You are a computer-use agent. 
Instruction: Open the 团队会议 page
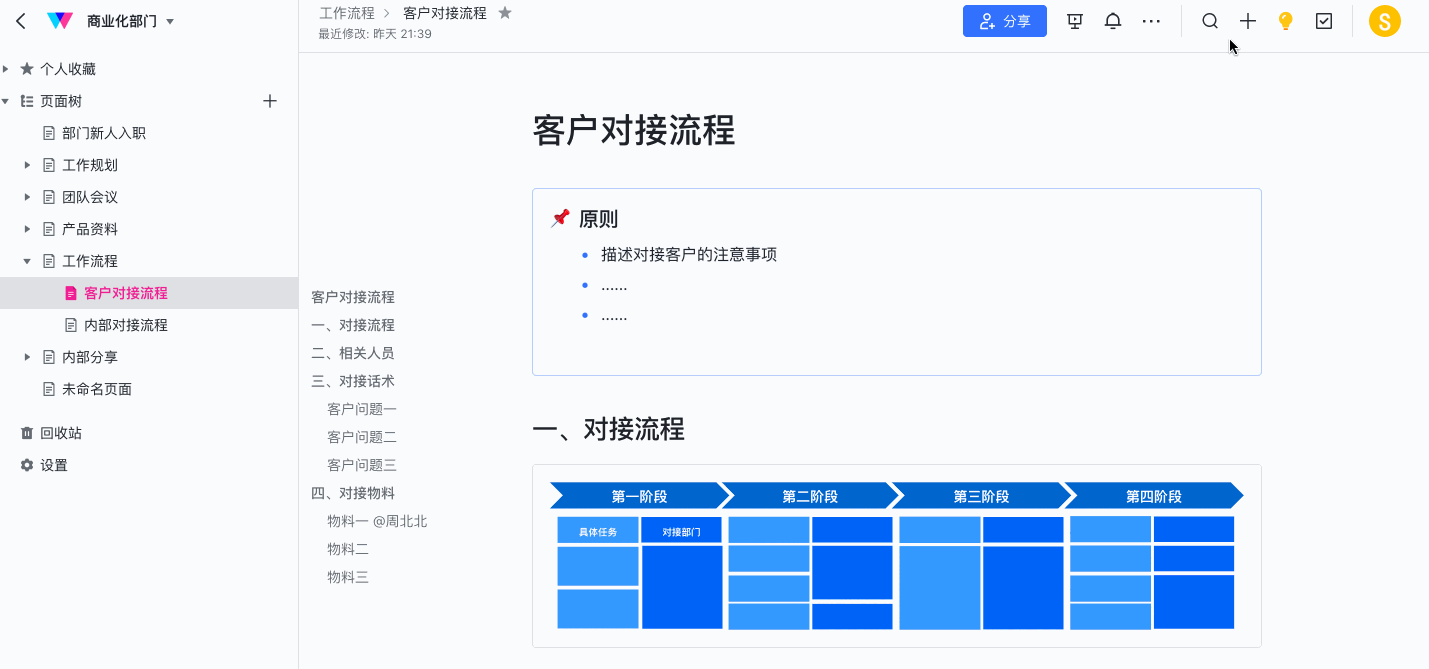pyautogui.click(x=90, y=197)
